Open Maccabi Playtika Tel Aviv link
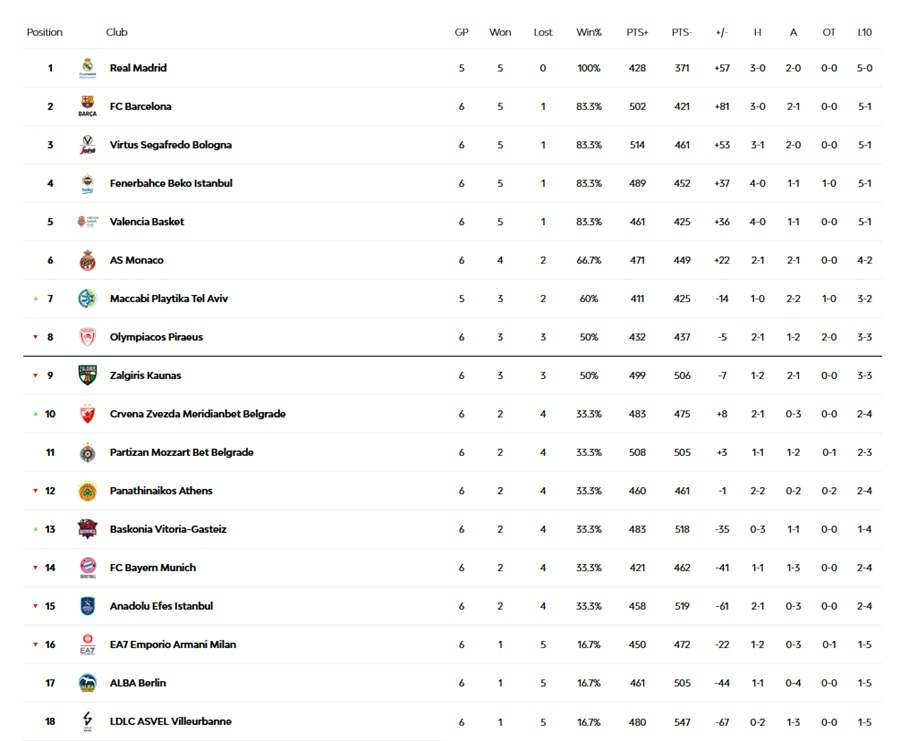The image size is (900, 741). tap(169, 299)
